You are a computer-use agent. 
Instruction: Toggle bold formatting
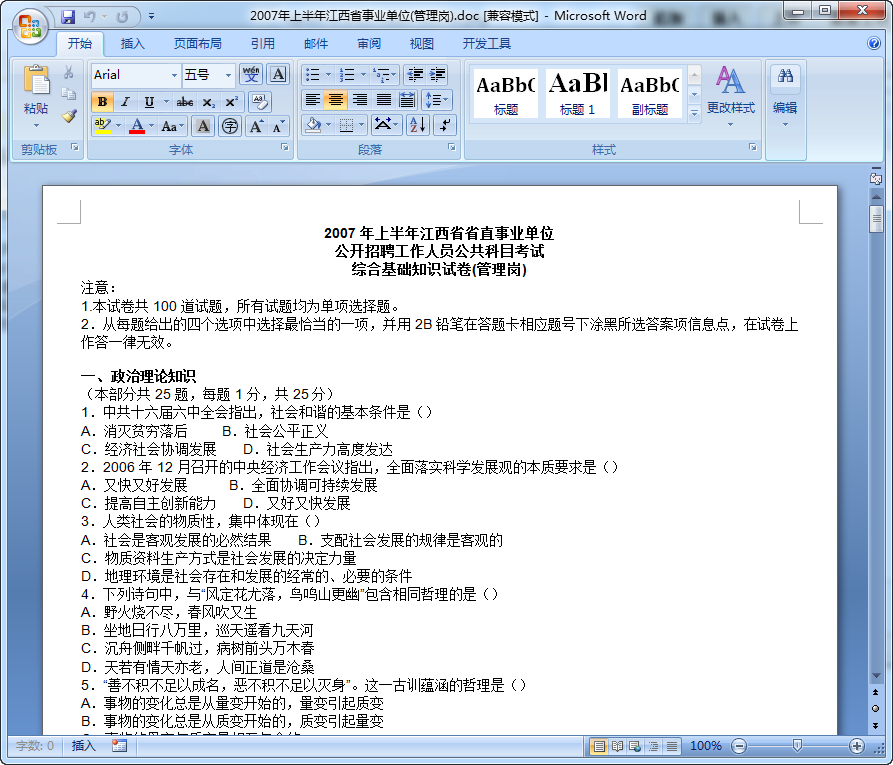102,102
